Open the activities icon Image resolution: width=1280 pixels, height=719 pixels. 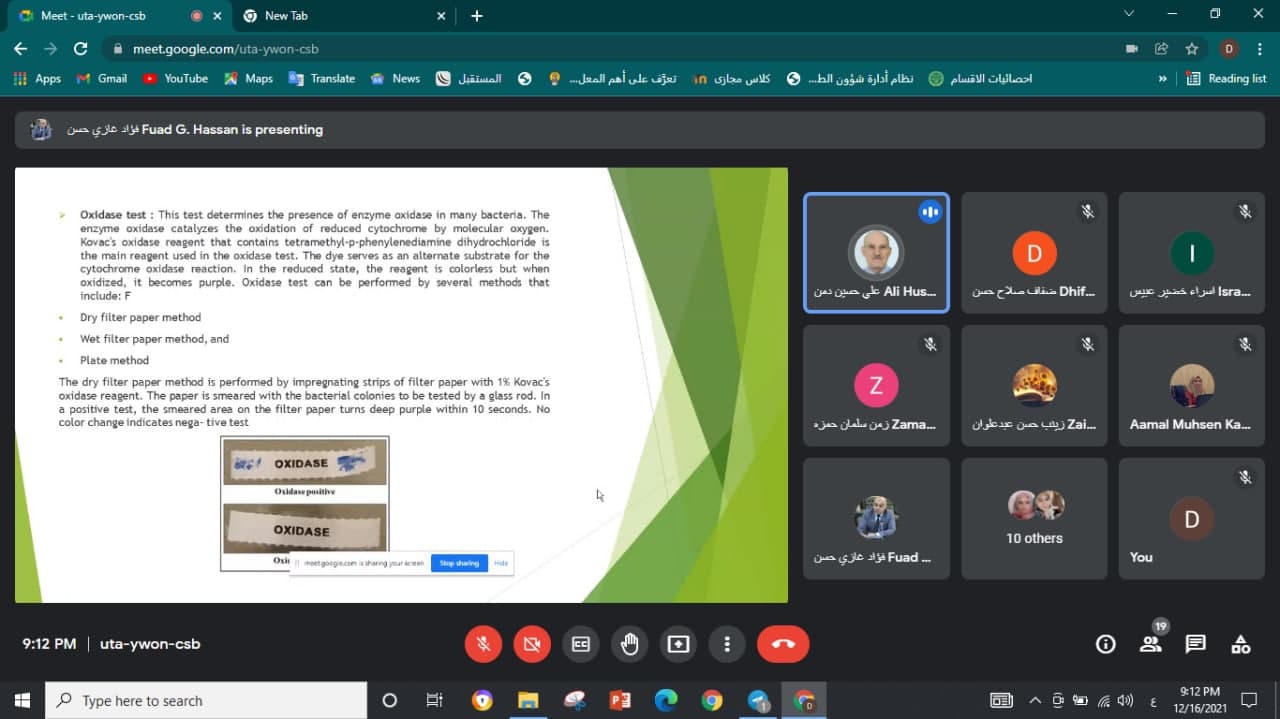pyautogui.click(x=1240, y=644)
